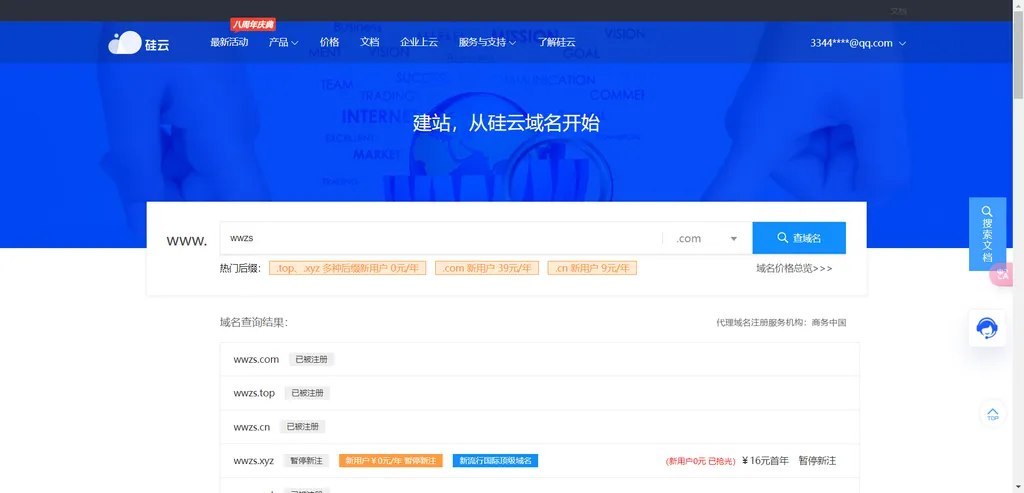The width and height of the screenshot is (1024, 493).
Task: Open the 搜索文档 side panel button
Action: pyautogui.click(x=987, y=234)
